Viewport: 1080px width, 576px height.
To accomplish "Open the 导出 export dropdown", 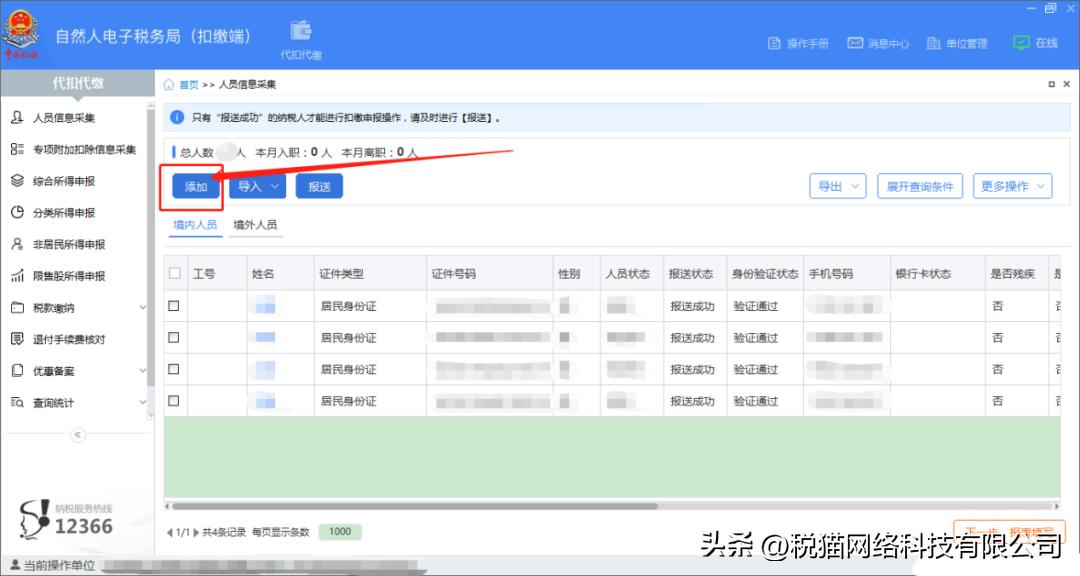I will [837, 186].
